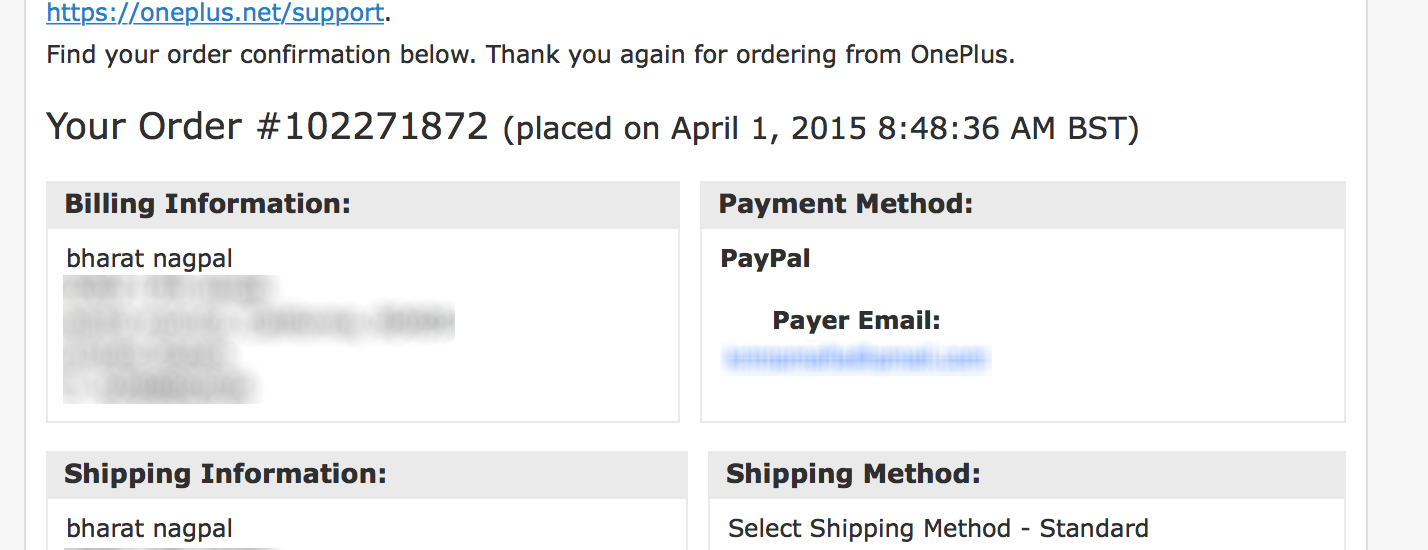Click the PayPal payment text
The image size is (1428, 550).
[x=765, y=259]
